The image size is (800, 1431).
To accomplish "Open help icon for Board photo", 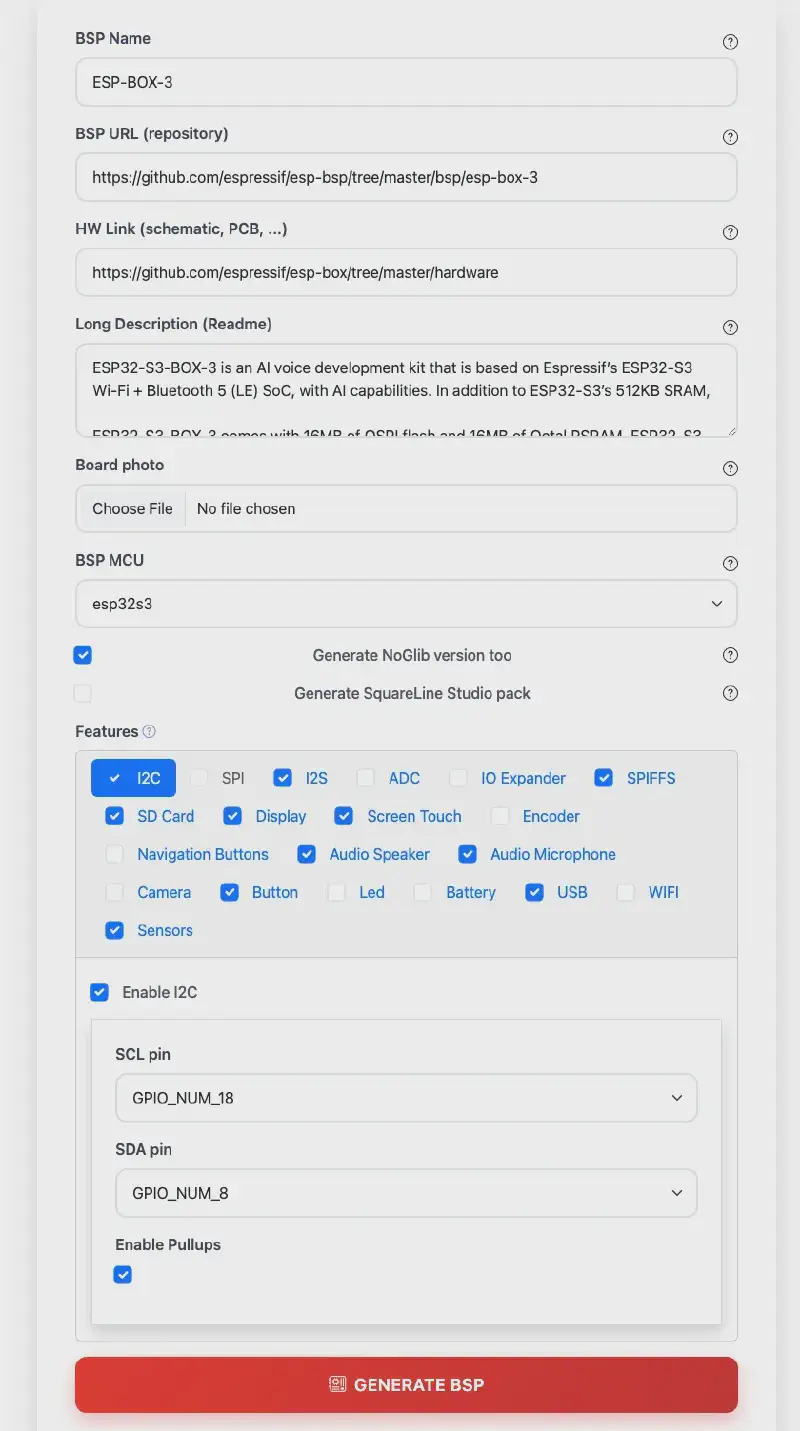I will coord(730,468).
